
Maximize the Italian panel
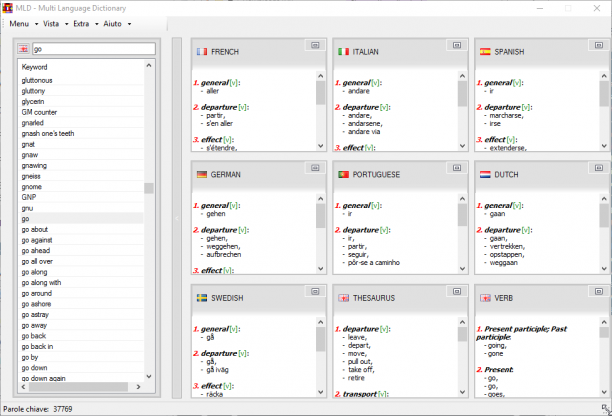(457, 45)
